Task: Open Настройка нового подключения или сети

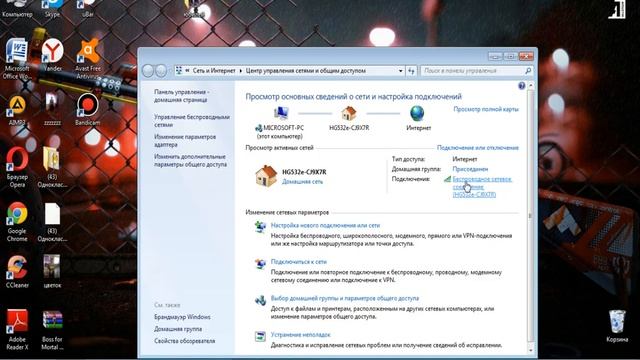Action: [325, 225]
